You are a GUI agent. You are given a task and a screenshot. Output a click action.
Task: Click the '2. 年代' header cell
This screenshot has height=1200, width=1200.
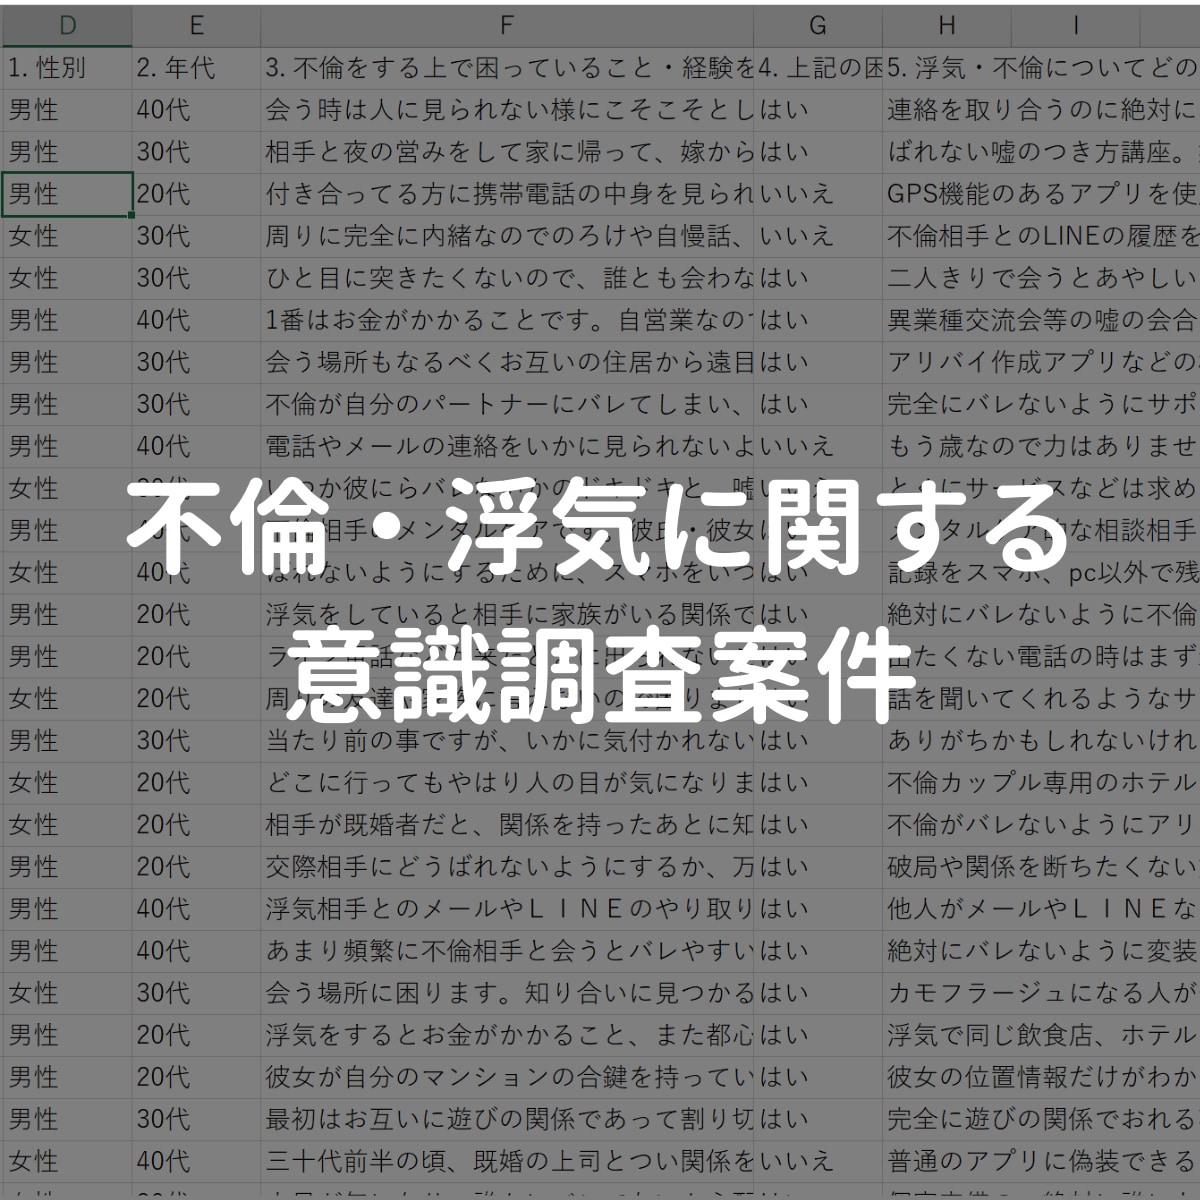click(196, 68)
